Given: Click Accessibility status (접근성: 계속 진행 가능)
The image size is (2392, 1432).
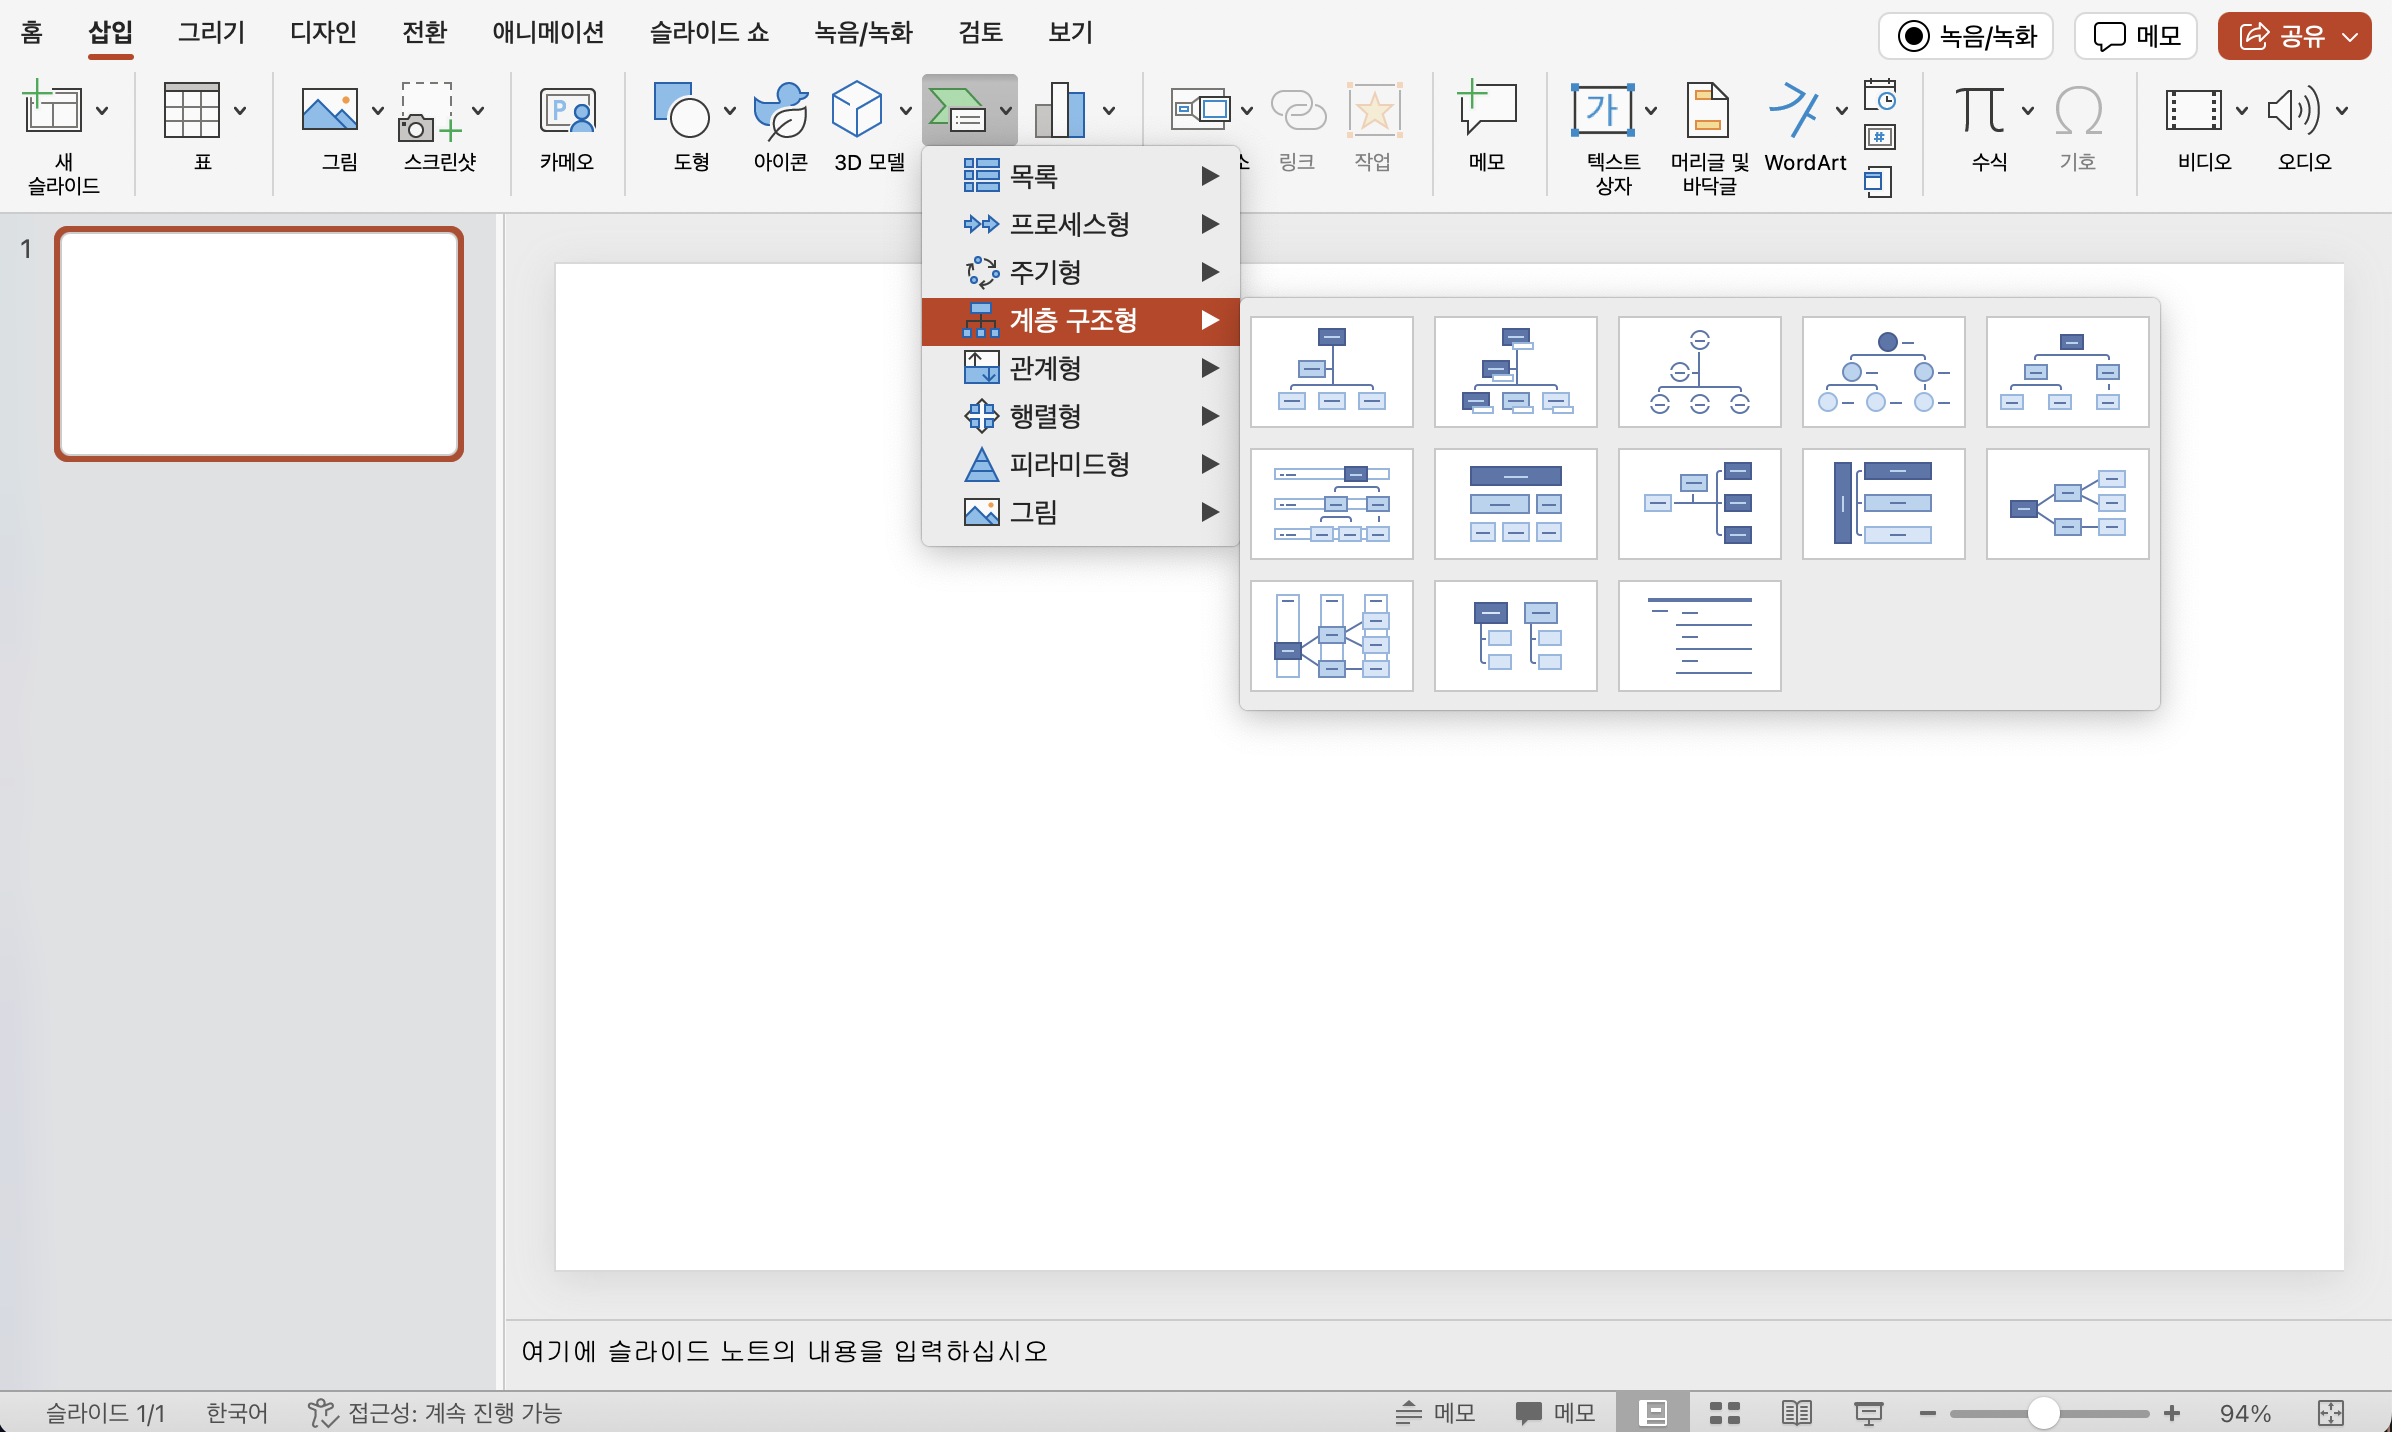Looking at the screenshot, I should click(435, 1412).
